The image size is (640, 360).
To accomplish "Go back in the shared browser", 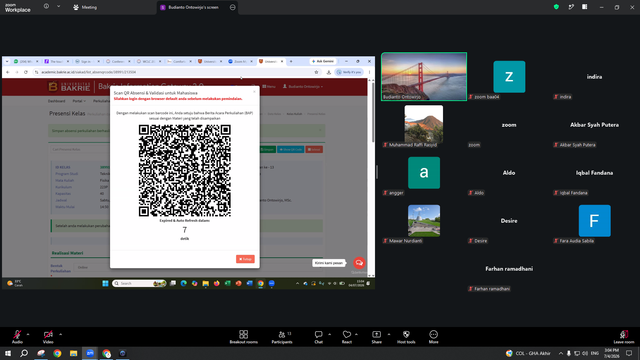I will [x=7, y=72].
